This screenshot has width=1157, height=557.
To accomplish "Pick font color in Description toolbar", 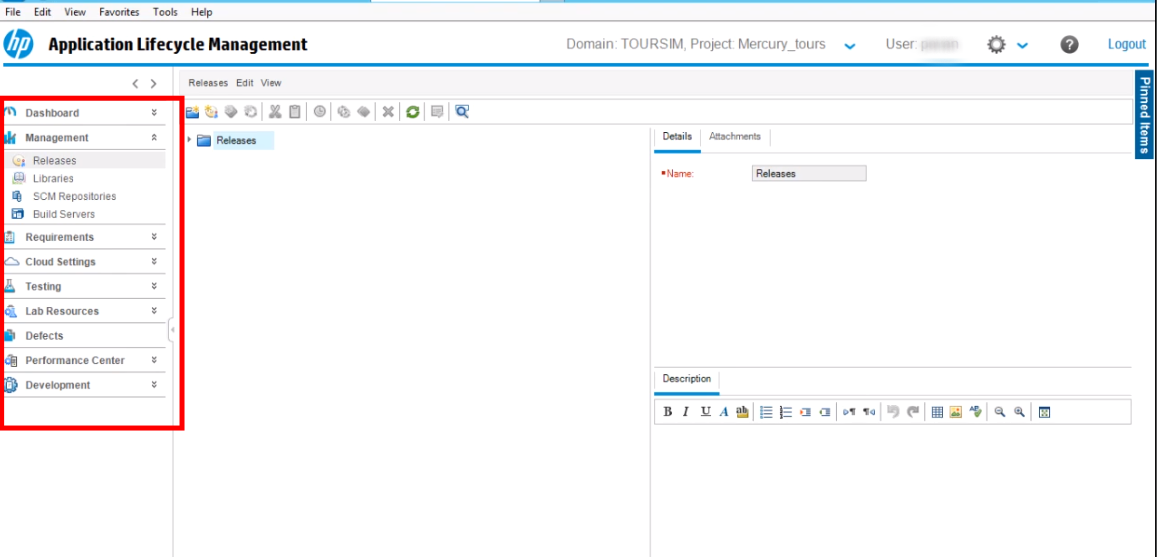I will (x=723, y=412).
